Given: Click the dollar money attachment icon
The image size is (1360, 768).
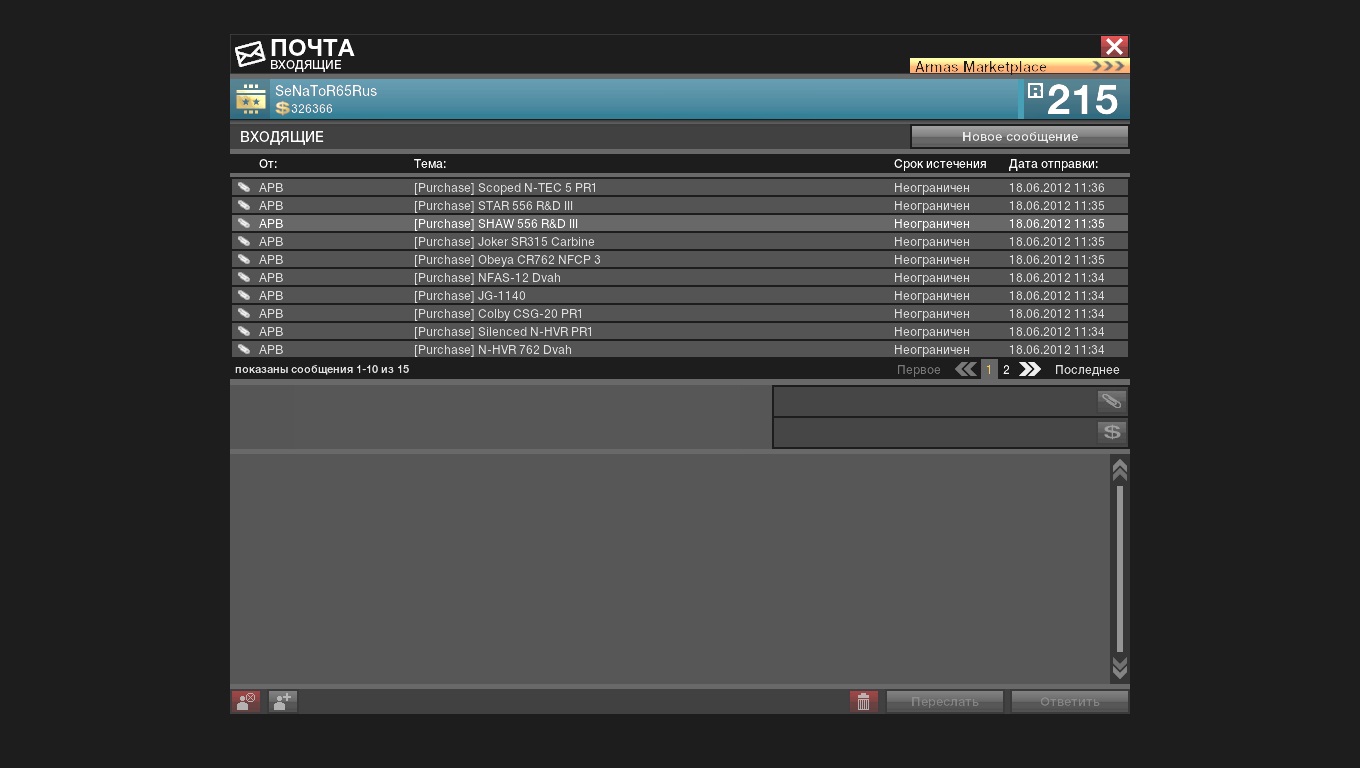Looking at the screenshot, I should 1111,432.
